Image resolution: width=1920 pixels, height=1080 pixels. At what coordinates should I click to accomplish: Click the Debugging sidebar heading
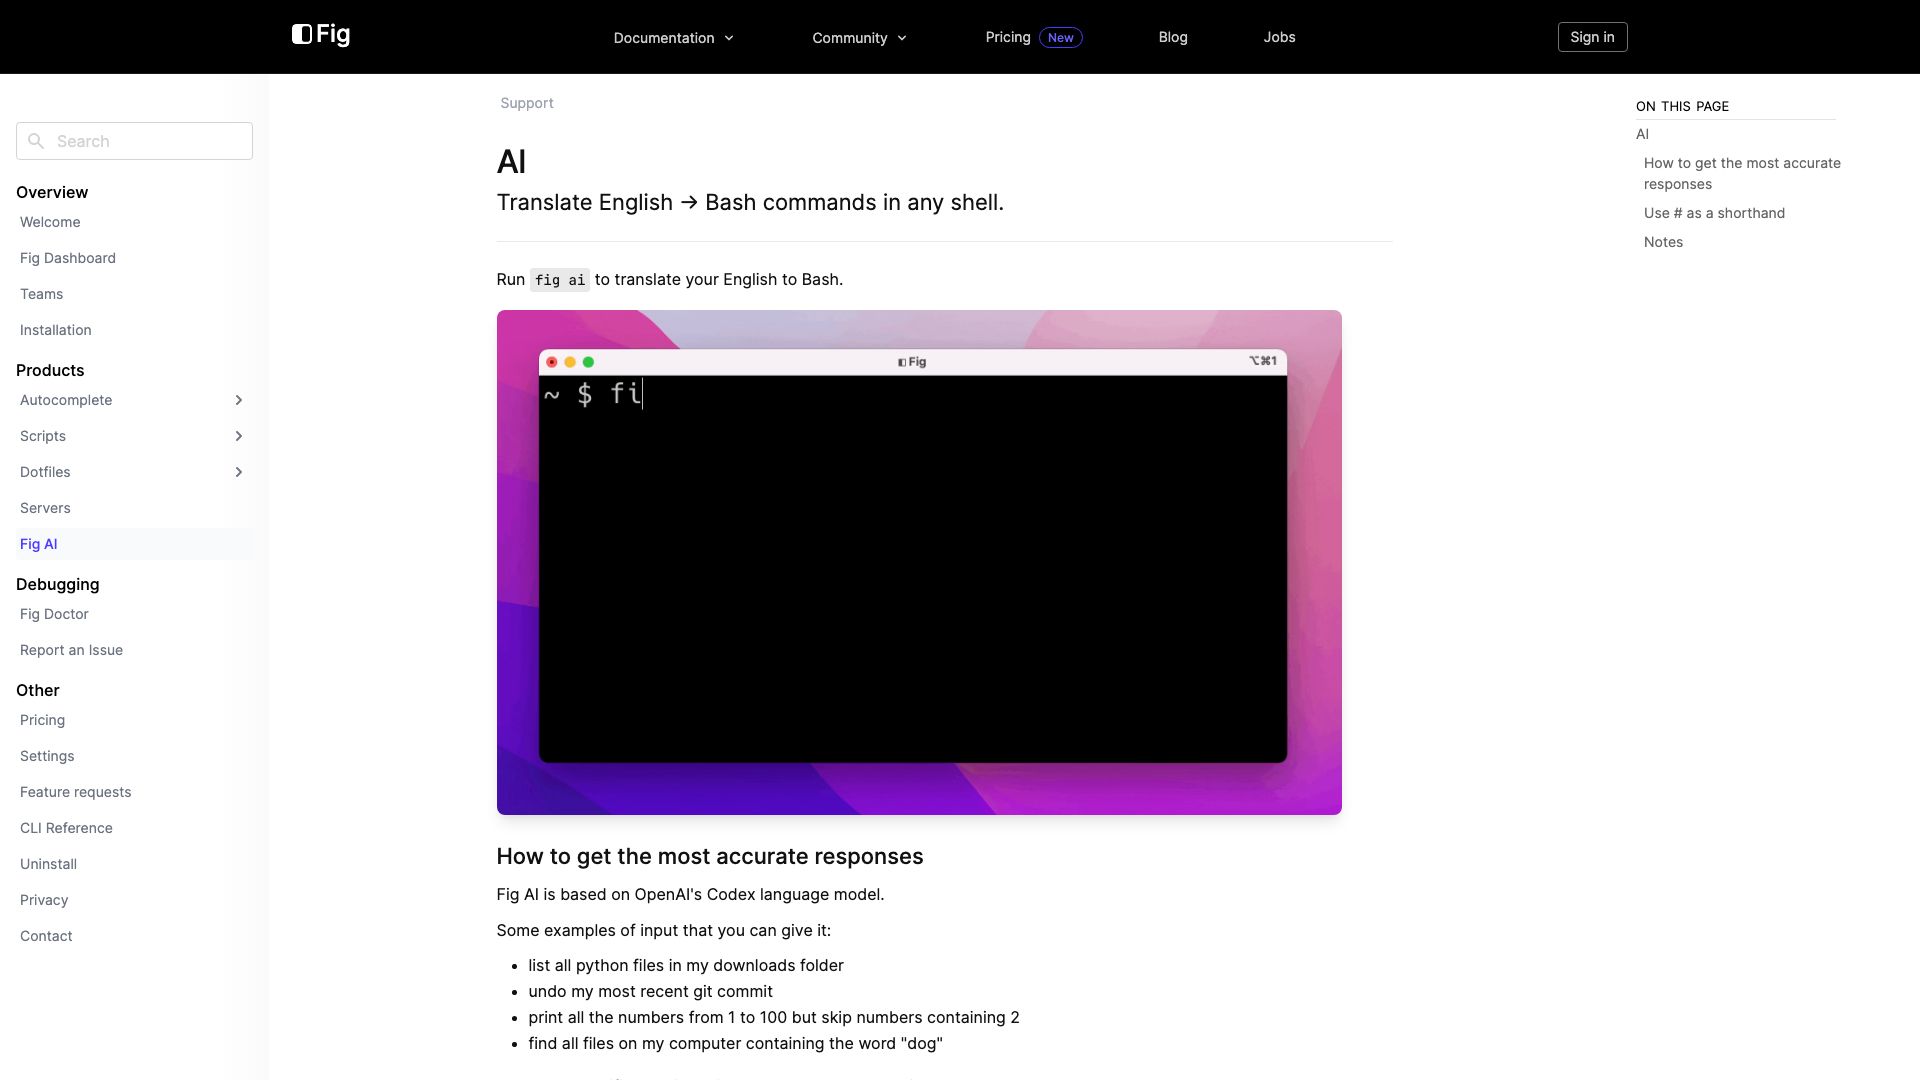[x=58, y=584]
